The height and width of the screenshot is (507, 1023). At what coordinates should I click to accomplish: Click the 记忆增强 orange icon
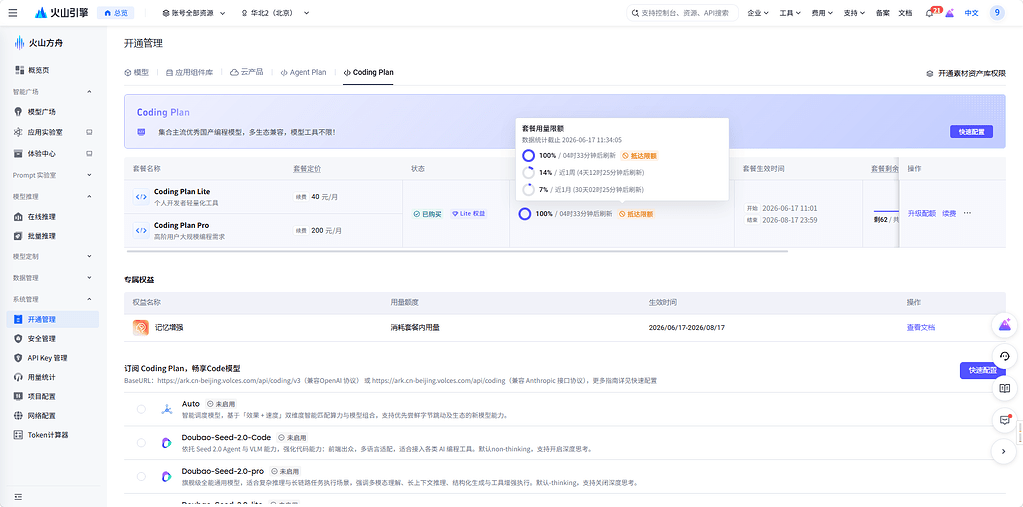tap(141, 328)
